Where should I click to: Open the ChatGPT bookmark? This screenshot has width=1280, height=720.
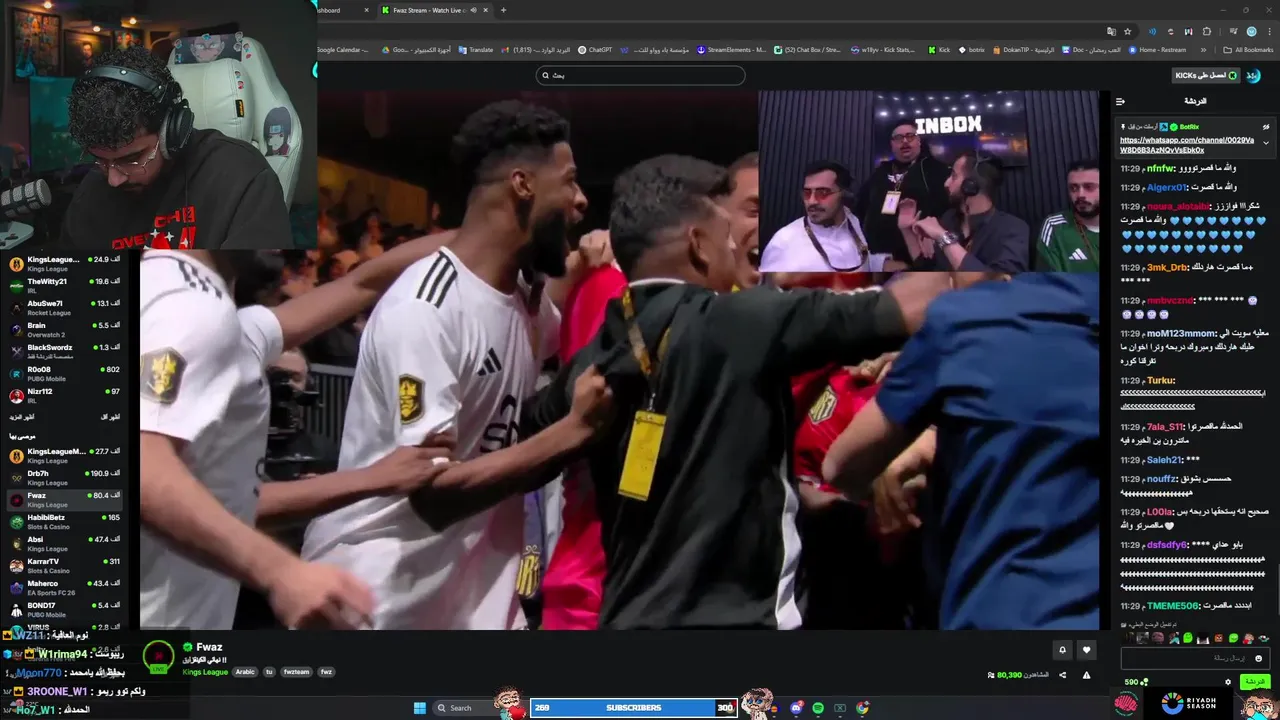pos(596,49)
